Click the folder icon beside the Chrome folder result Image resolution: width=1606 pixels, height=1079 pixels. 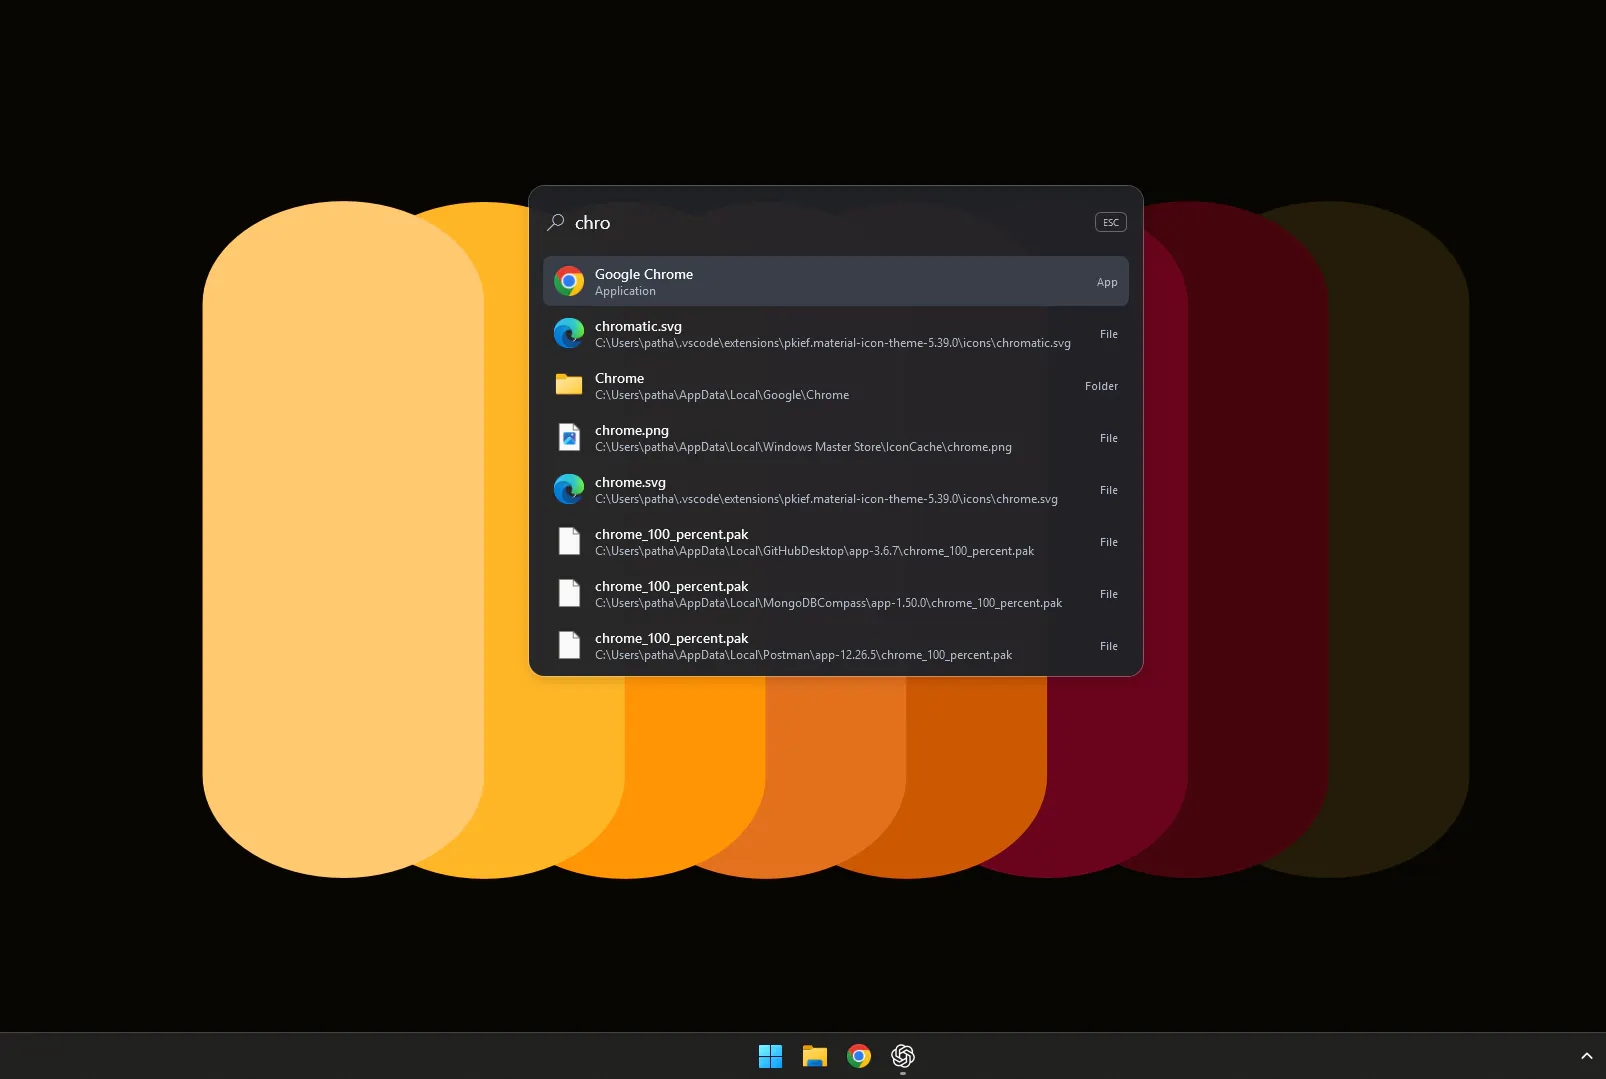[569, 385]
